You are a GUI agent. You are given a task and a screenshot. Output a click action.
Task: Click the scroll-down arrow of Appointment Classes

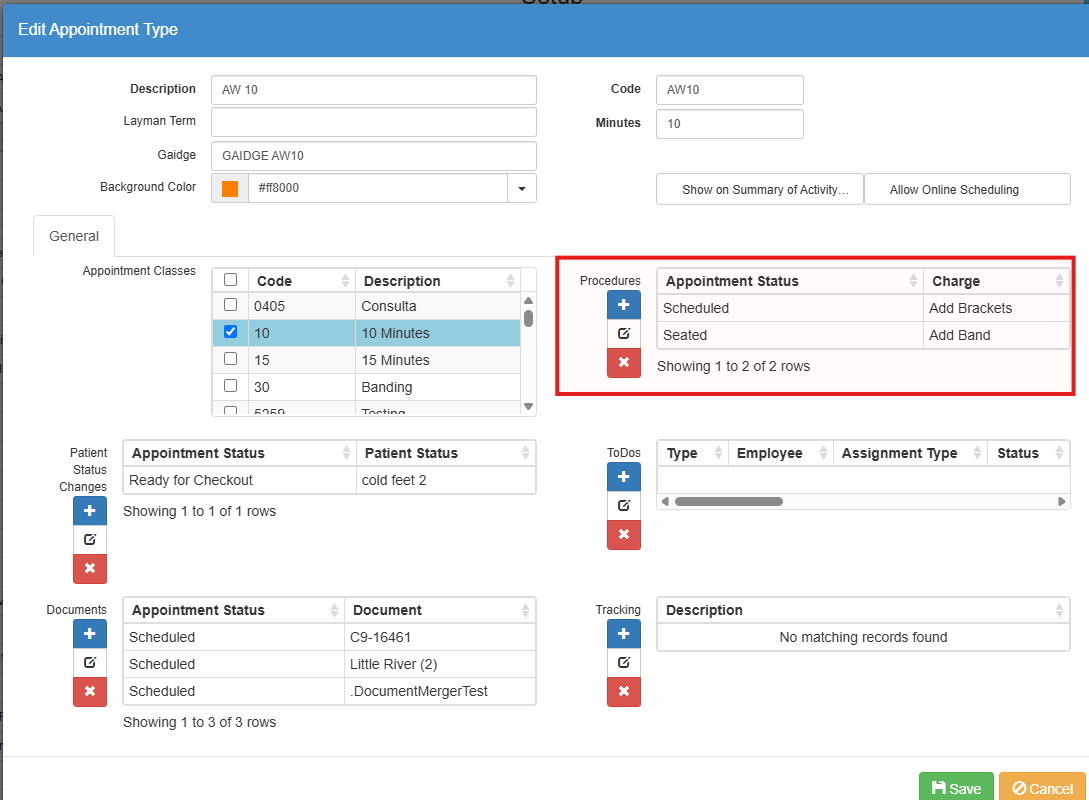coord(529,406)
